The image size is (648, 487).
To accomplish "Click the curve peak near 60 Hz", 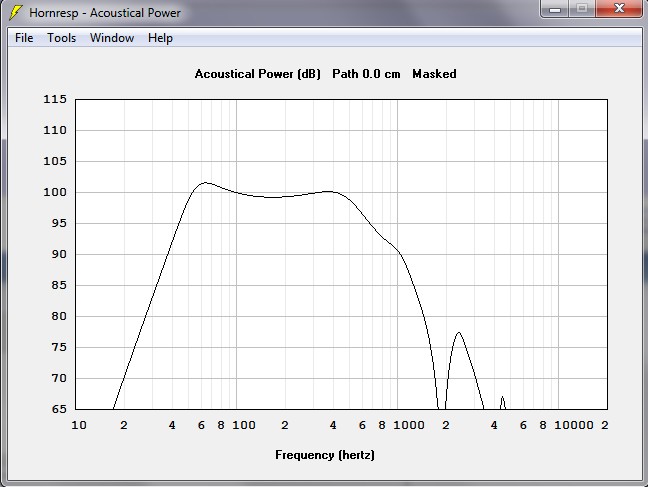I will tap(205, 182).
